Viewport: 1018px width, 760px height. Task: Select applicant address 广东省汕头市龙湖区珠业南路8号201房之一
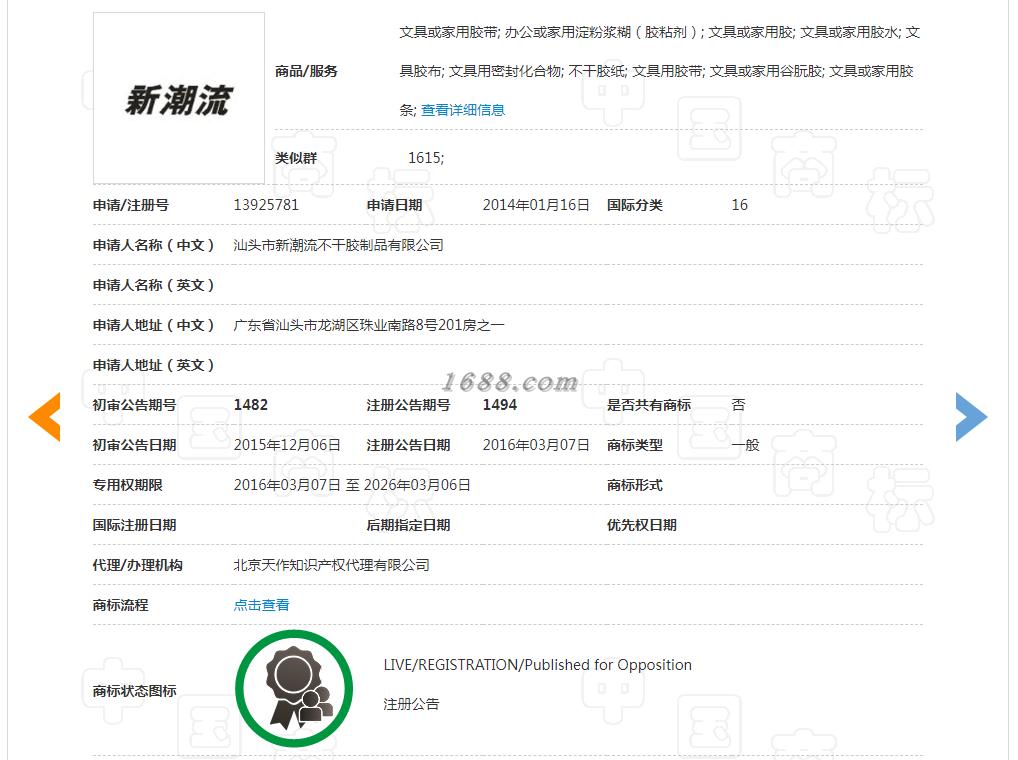[369, 325]
